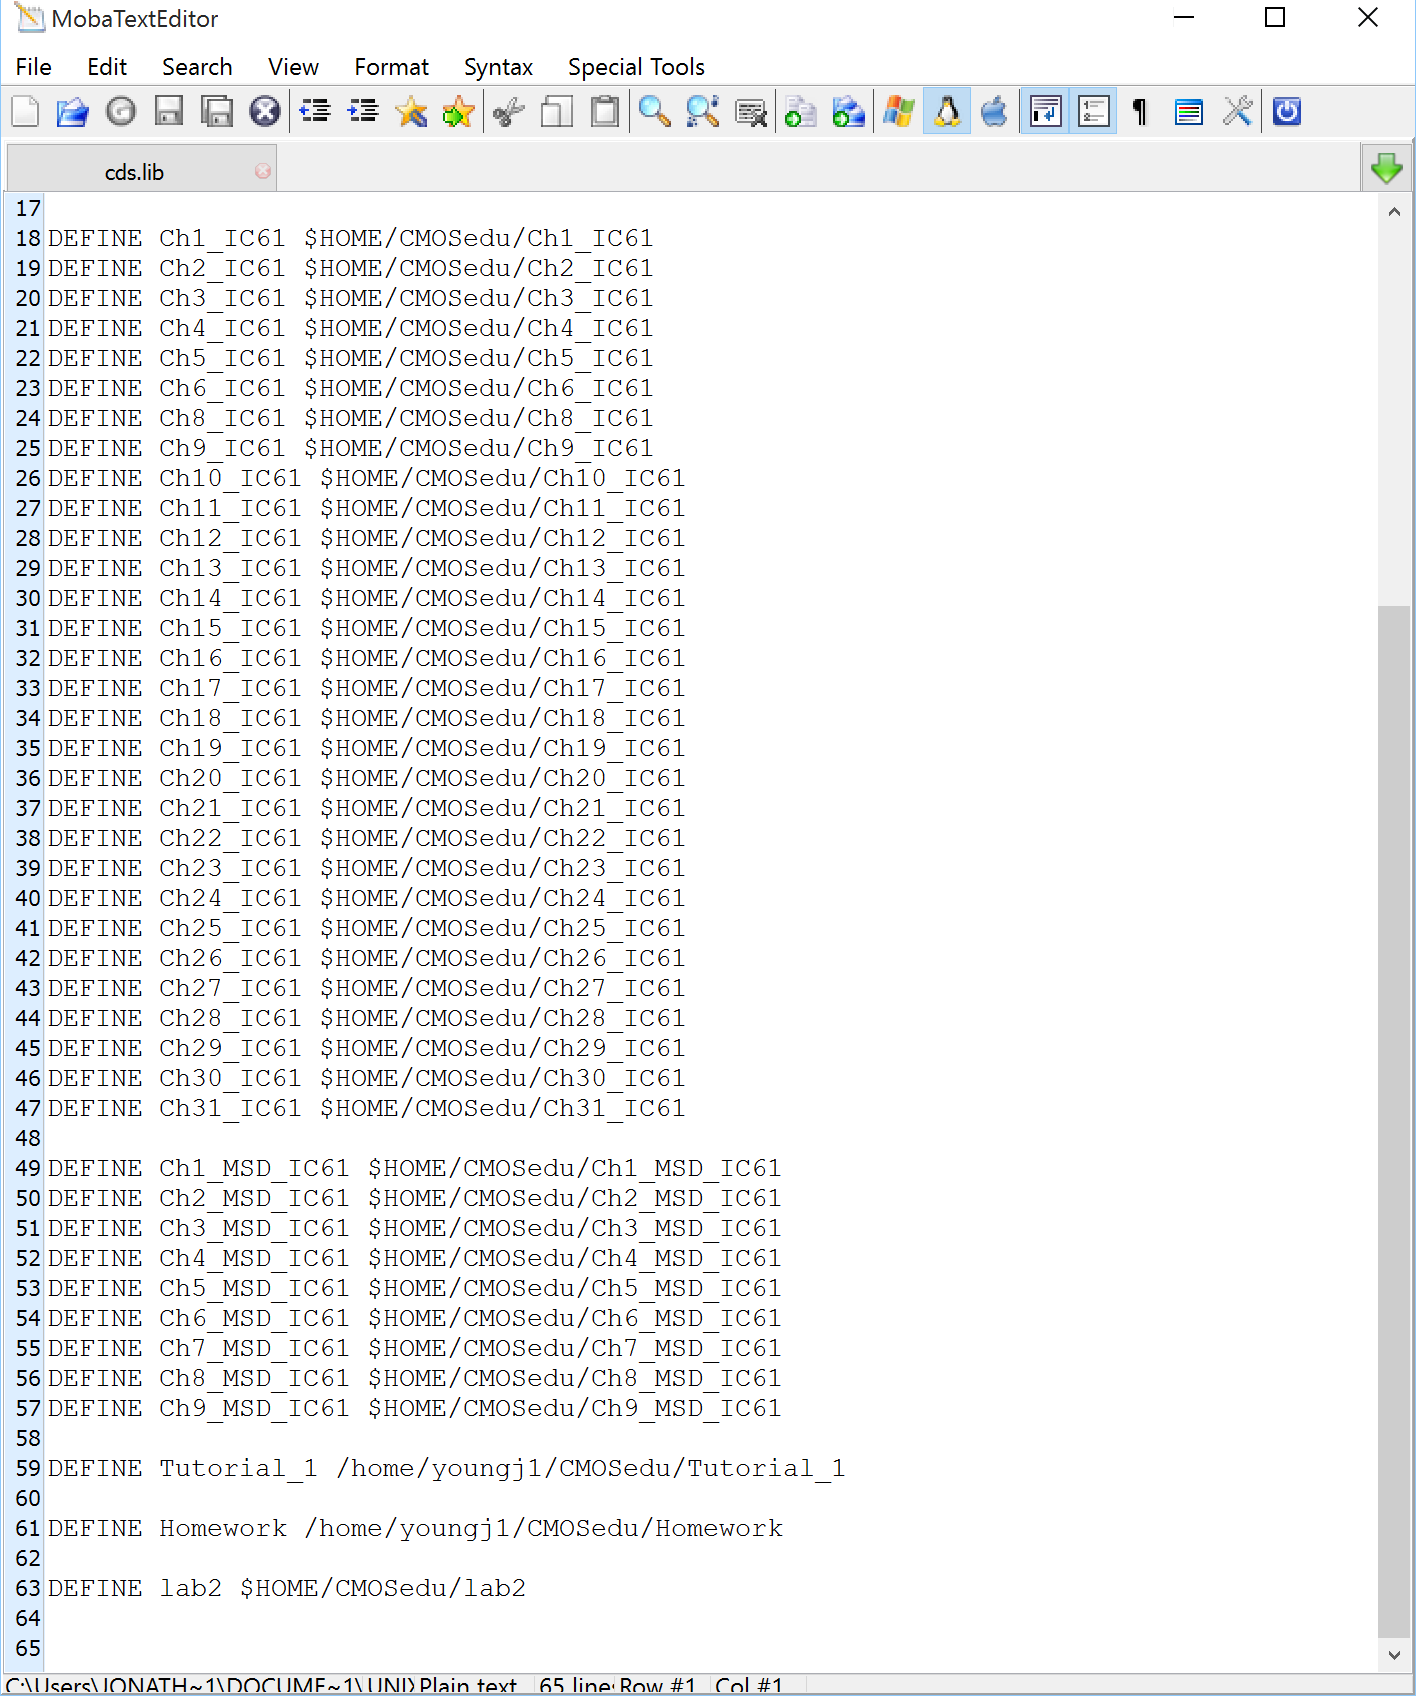Screen dimensions: 1416x1696
Task: Click the Row #1 status bar entry
Action: [657, 1685]
